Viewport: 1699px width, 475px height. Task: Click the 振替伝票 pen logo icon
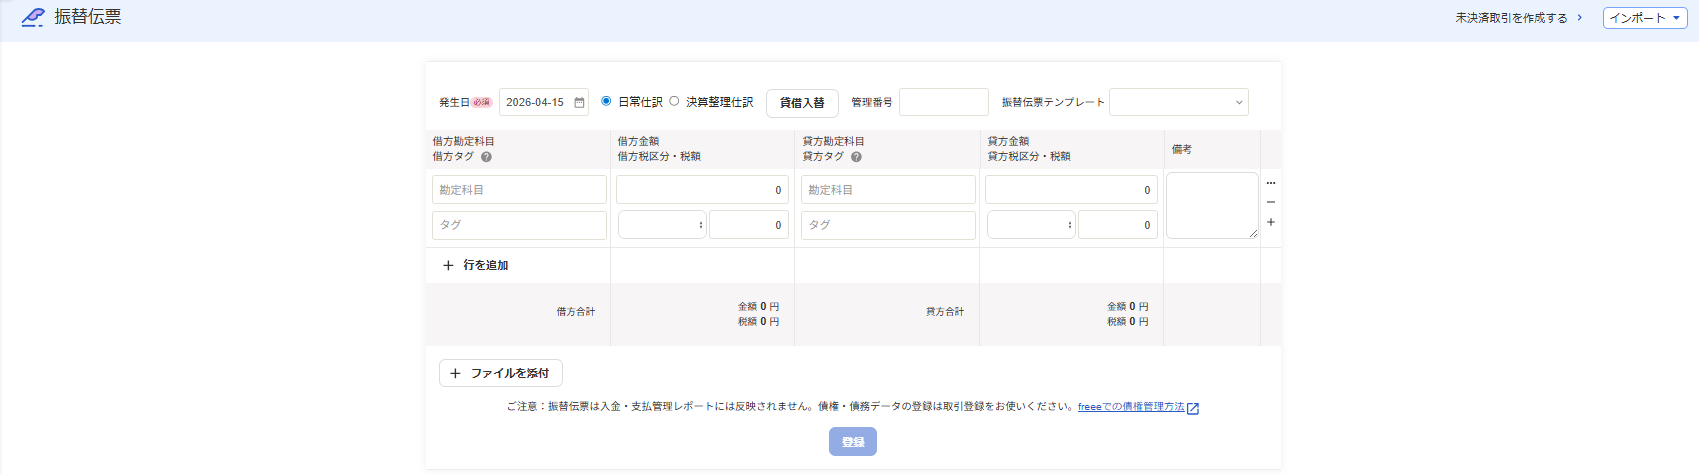click(x=33, y=17)
